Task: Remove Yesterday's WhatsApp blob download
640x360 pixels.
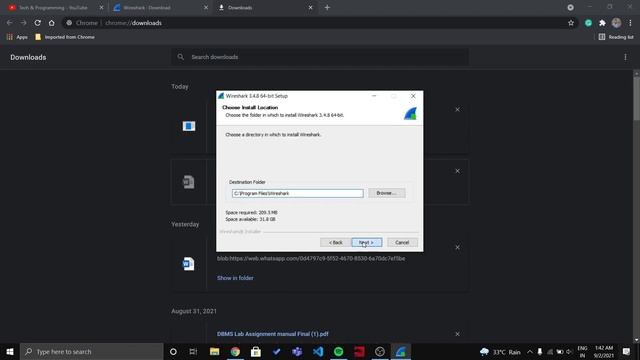Action: pos(458,247)
